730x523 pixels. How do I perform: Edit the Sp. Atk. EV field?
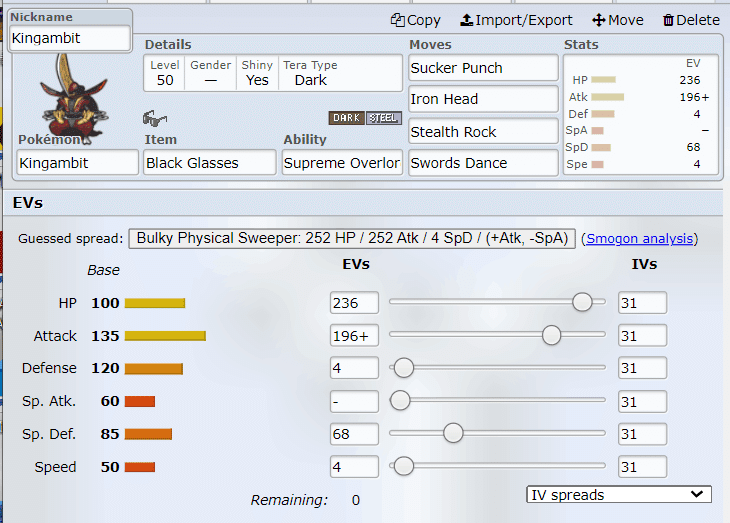point(354,401)
